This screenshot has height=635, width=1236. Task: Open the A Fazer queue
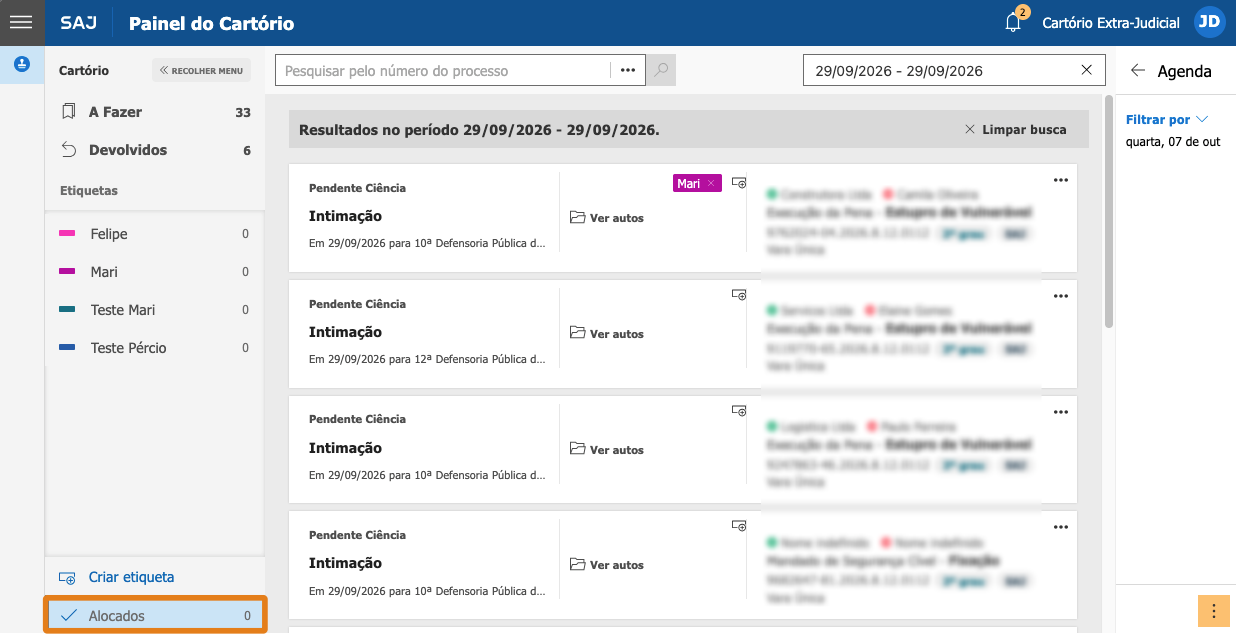tap(155, 112)
